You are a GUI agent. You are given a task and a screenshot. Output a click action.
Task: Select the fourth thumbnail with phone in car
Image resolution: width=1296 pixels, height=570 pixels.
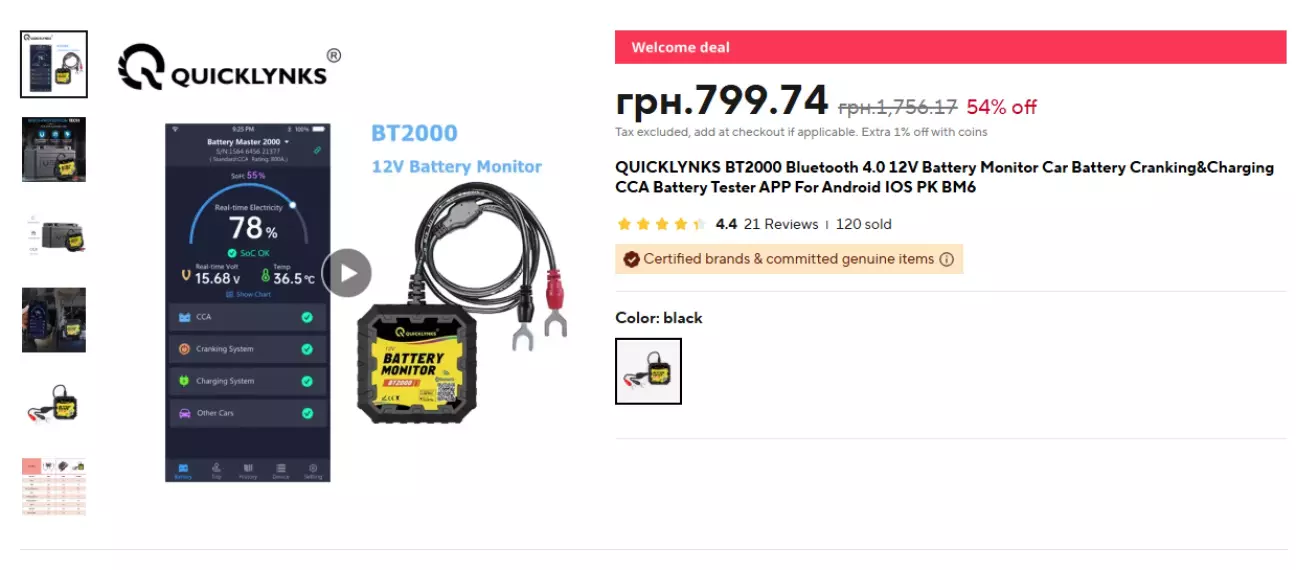pos(54,320)
